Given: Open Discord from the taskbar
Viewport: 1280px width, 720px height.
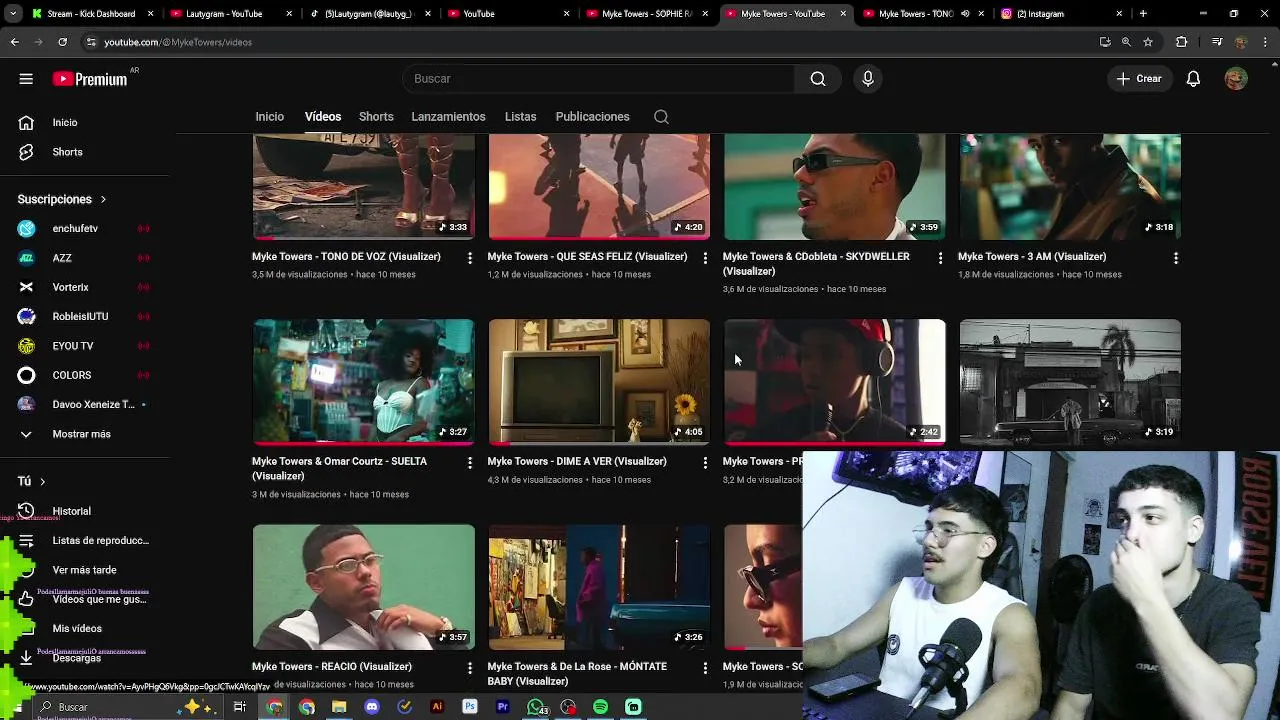Looking at the screenshot, I should tap(372, 707).
